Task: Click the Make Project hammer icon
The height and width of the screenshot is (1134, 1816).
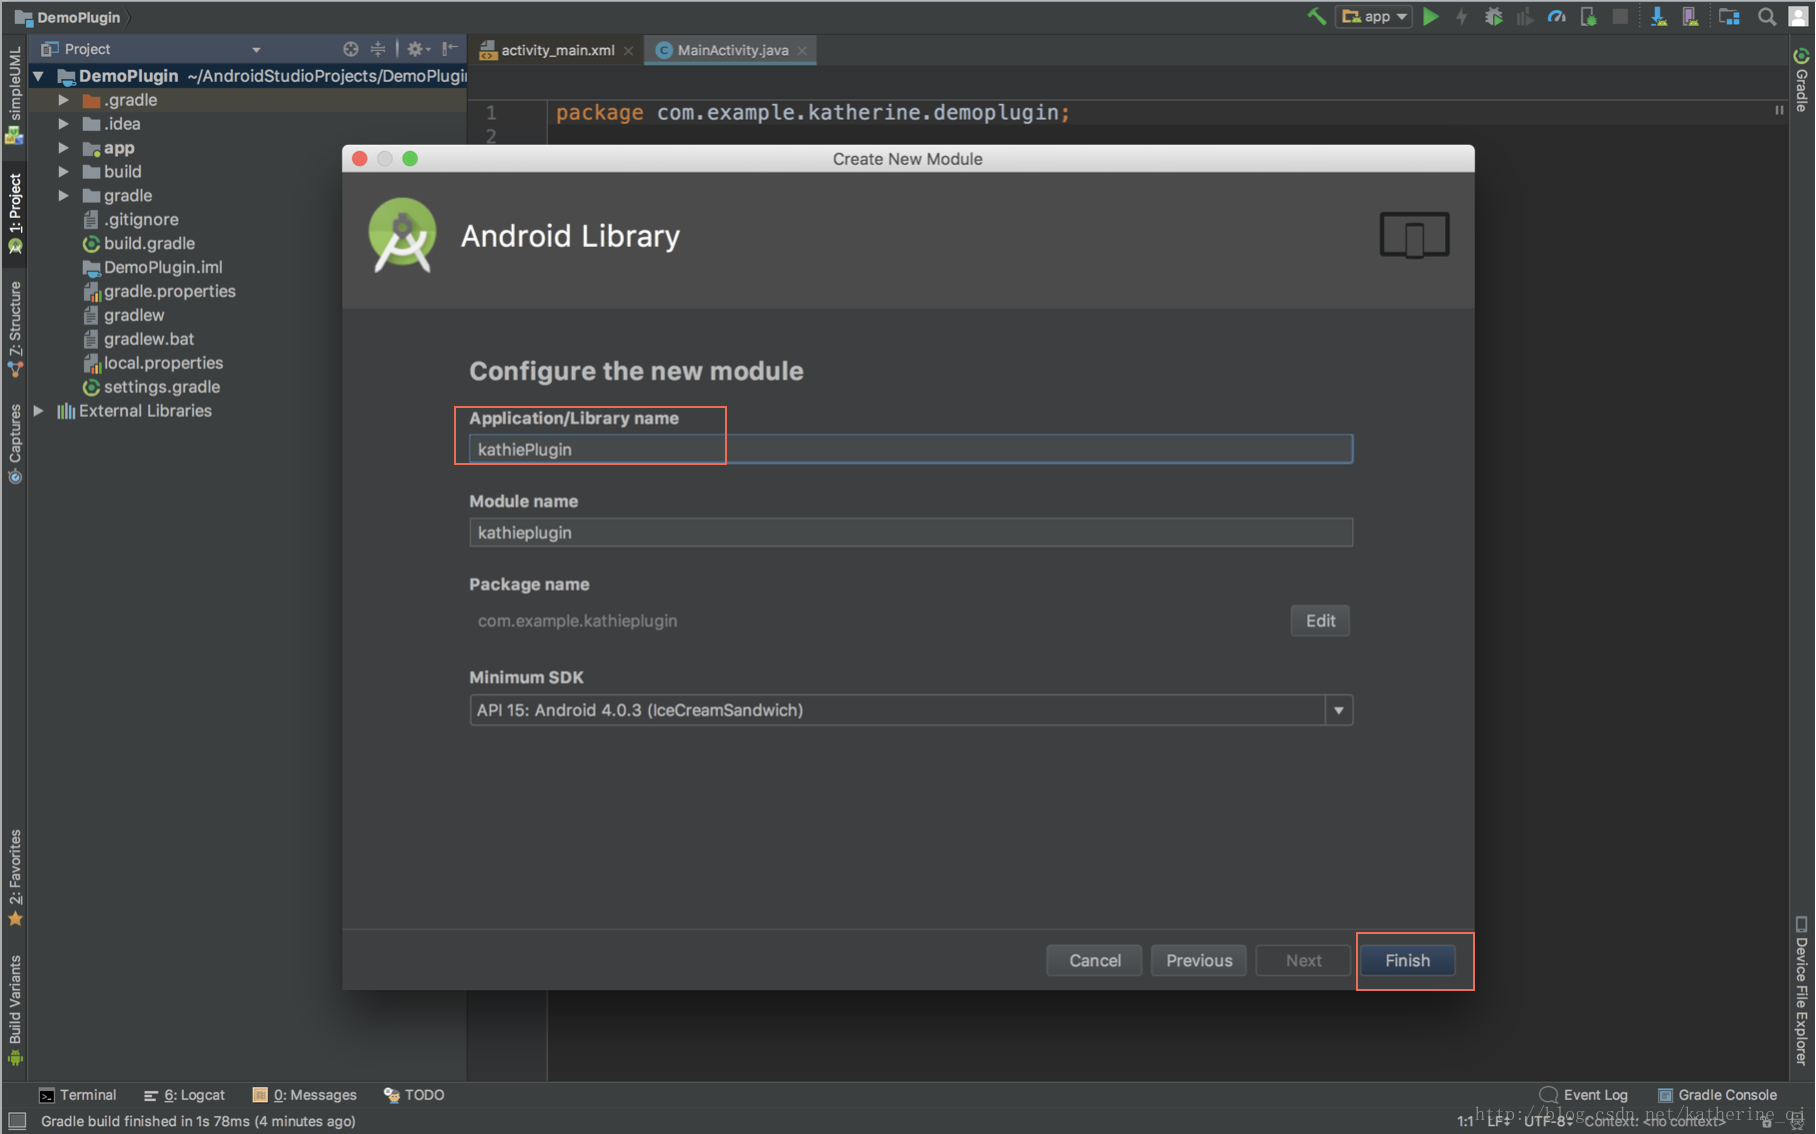Action: [1316, 16]
